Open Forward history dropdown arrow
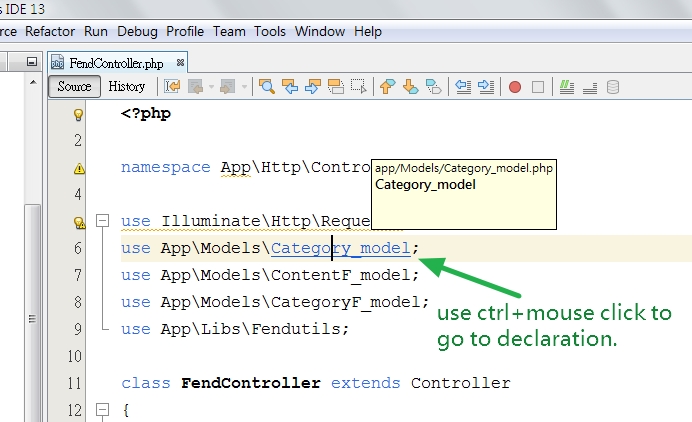 [x=244, y=87]
